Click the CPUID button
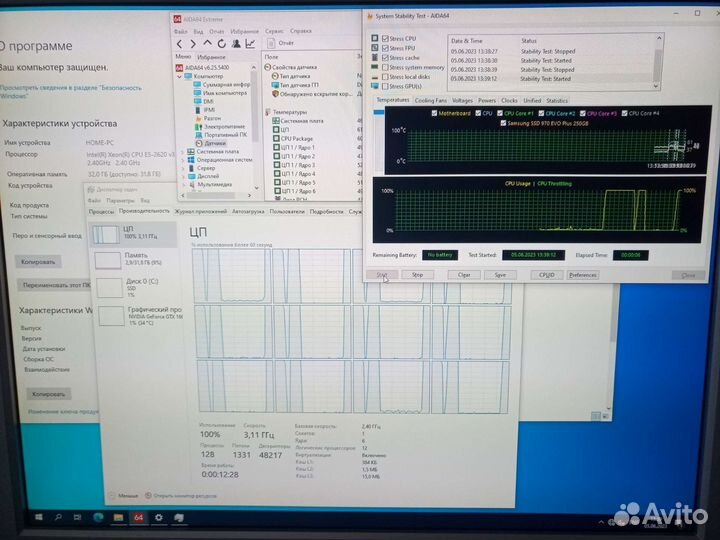The width and height of the screenshot is (720, 540). pyautogui.click(x=546, y=275)
